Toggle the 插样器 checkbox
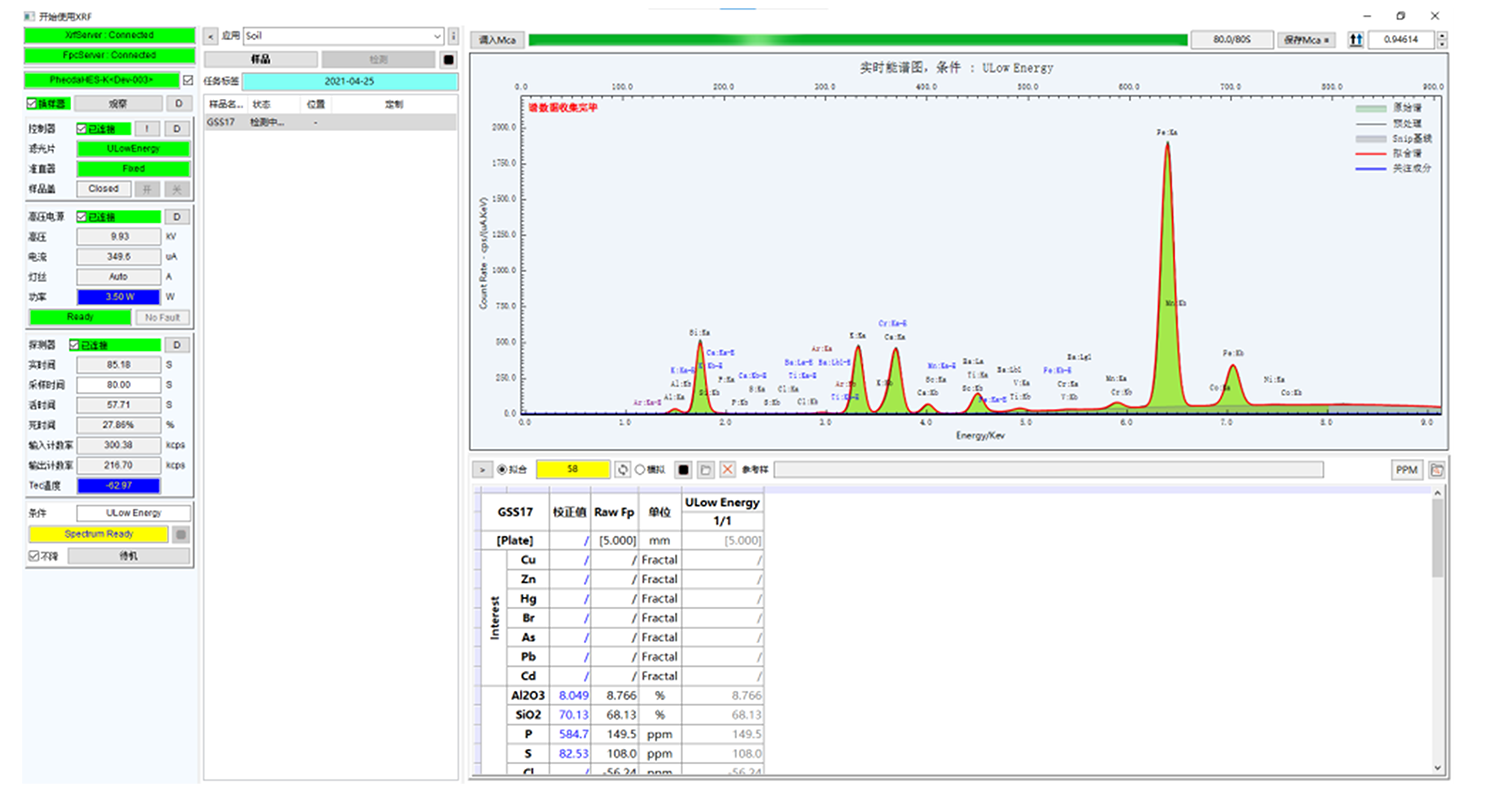 pos(33,103)
